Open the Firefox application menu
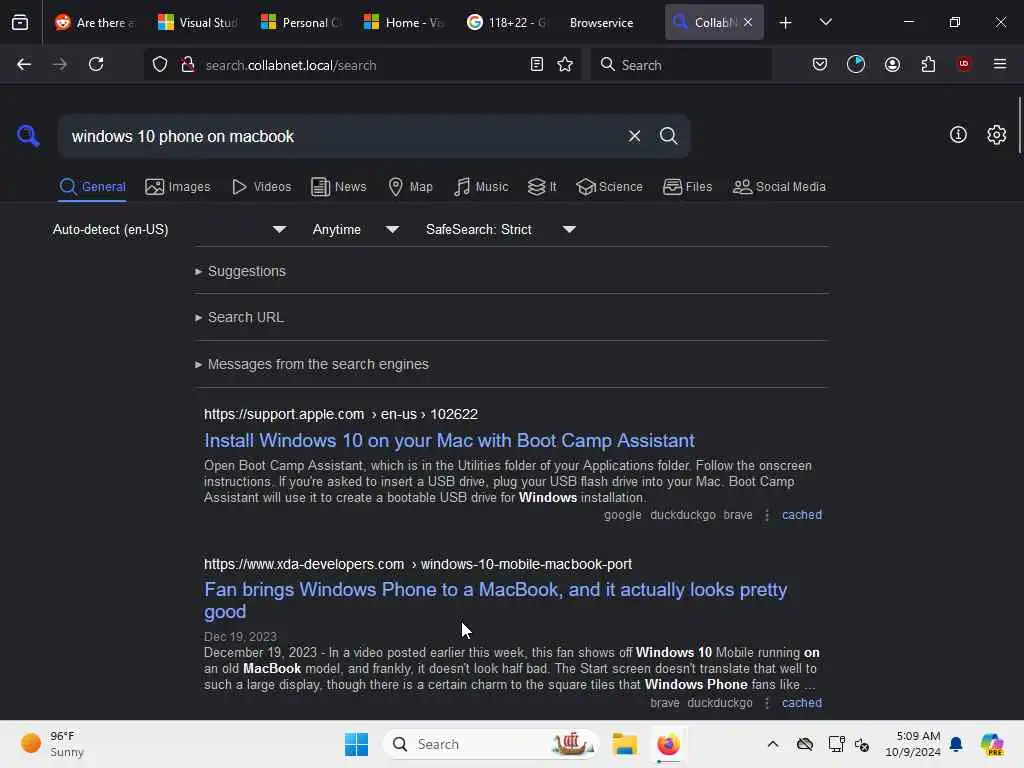 pos(999,64)
